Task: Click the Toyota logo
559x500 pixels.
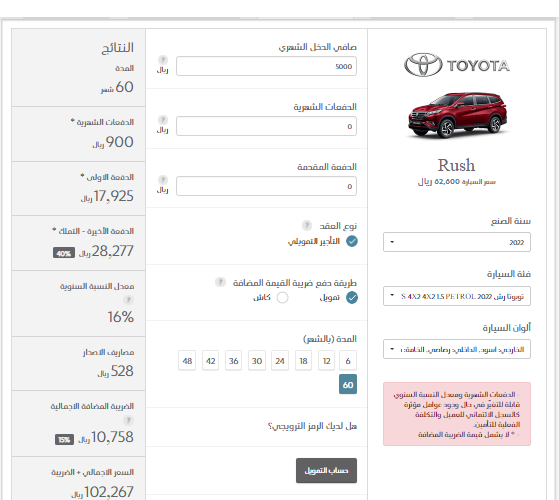Action: click(x=457, y=65)
